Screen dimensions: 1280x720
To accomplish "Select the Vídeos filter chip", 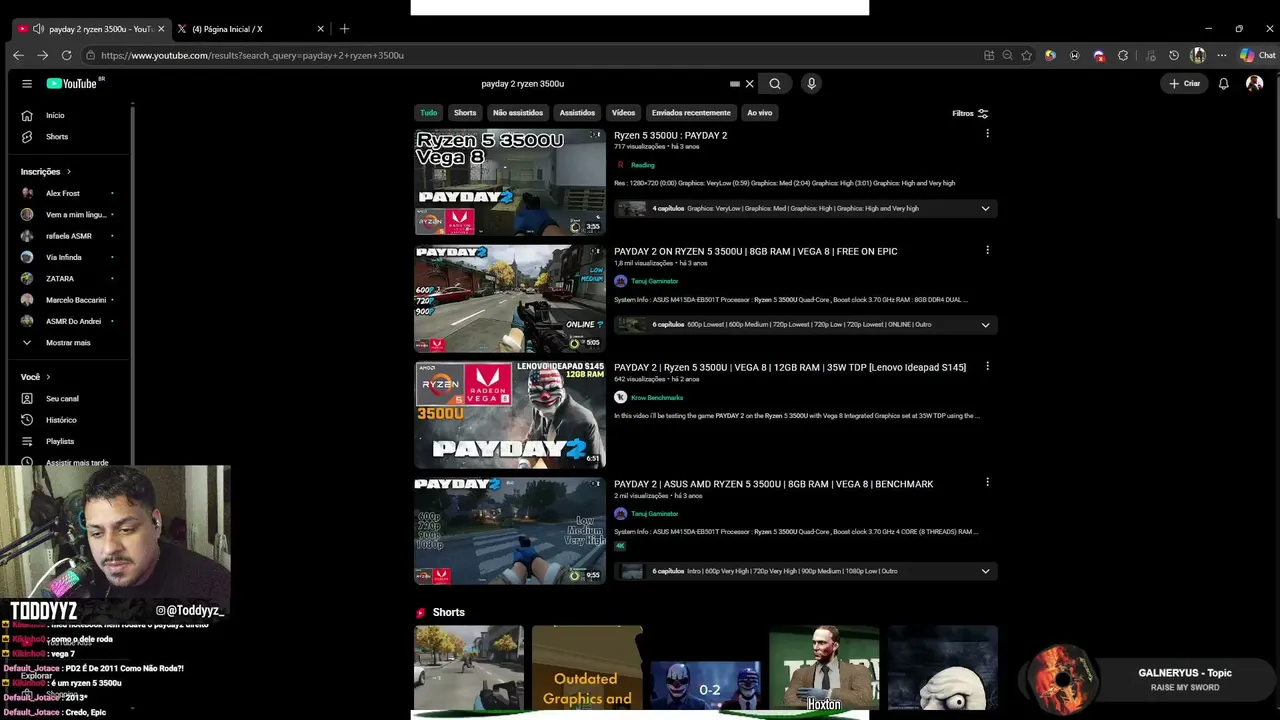I will click(x=624, y=113).
